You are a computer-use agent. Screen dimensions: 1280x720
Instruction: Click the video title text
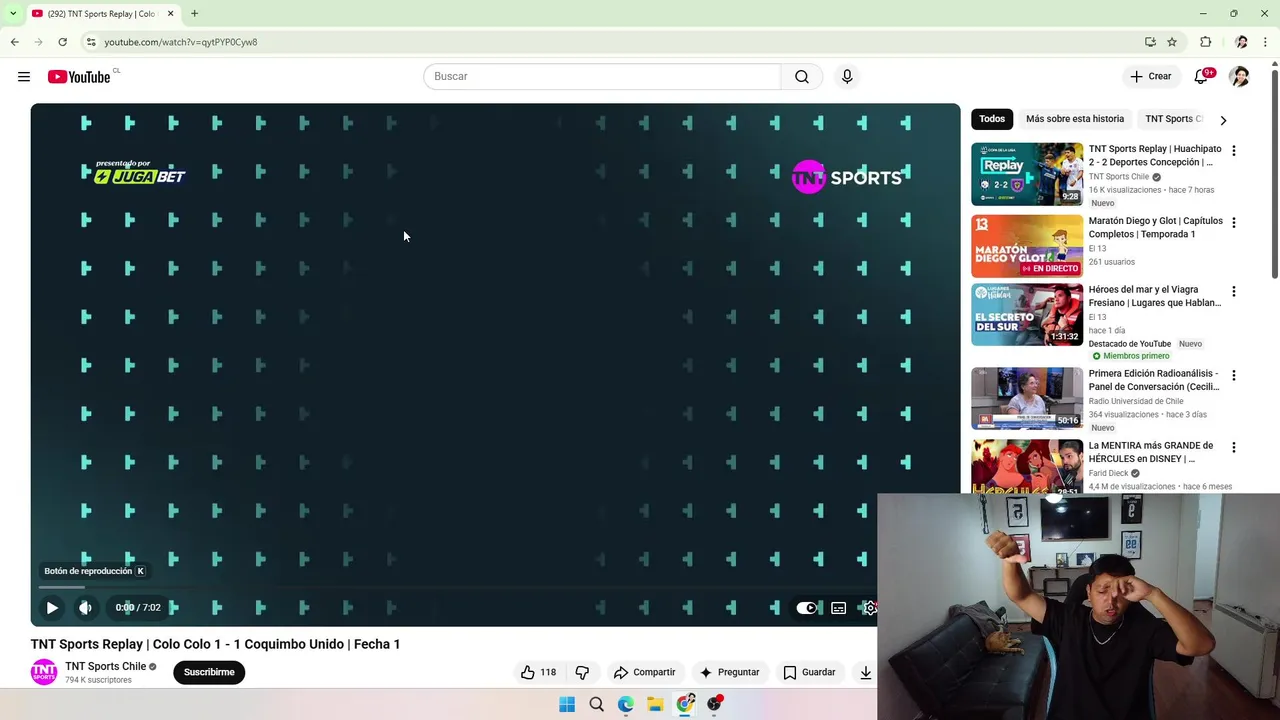coord(215,644)
